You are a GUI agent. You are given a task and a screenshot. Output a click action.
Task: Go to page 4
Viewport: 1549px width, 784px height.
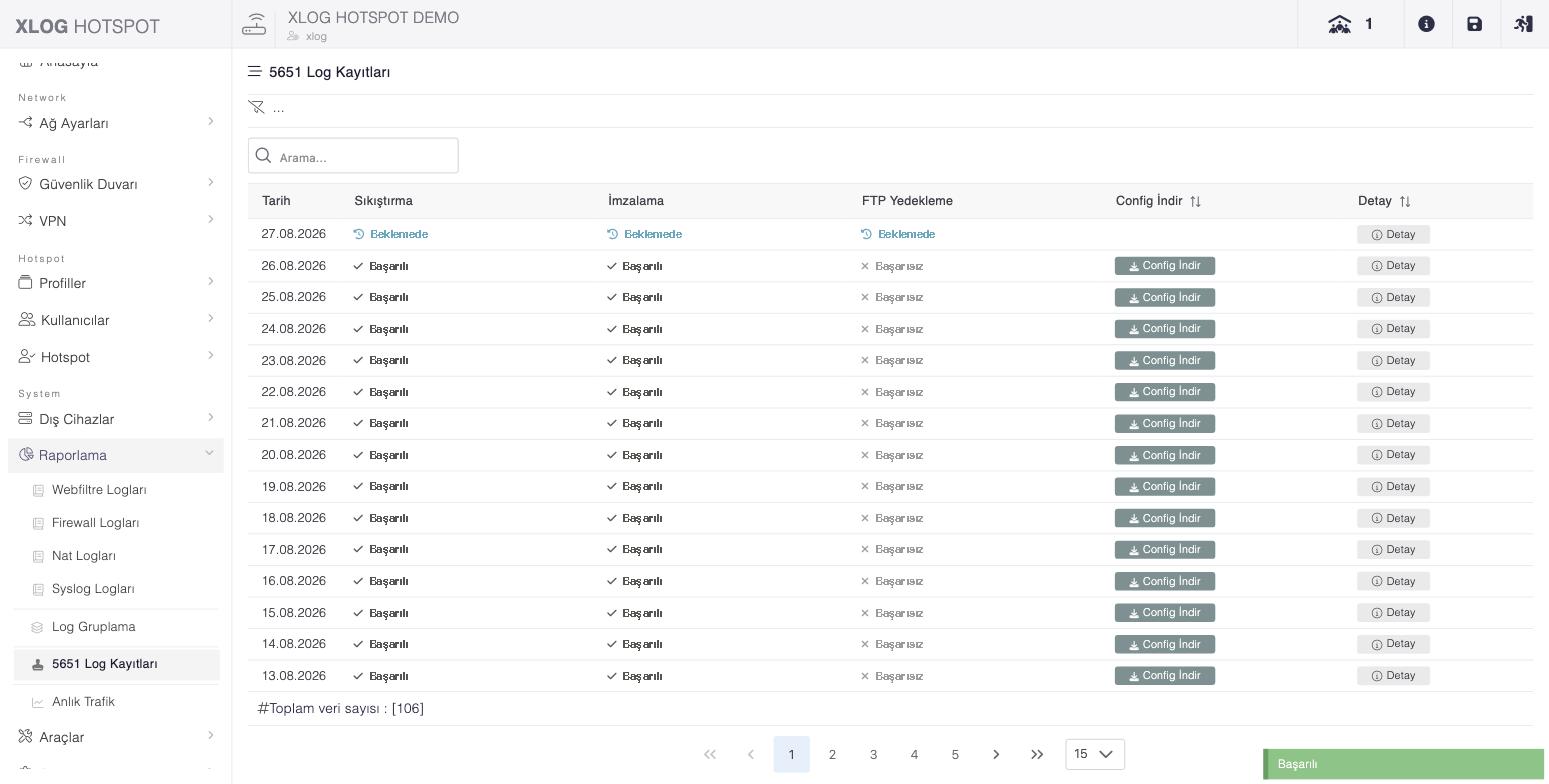pos(914,755)
